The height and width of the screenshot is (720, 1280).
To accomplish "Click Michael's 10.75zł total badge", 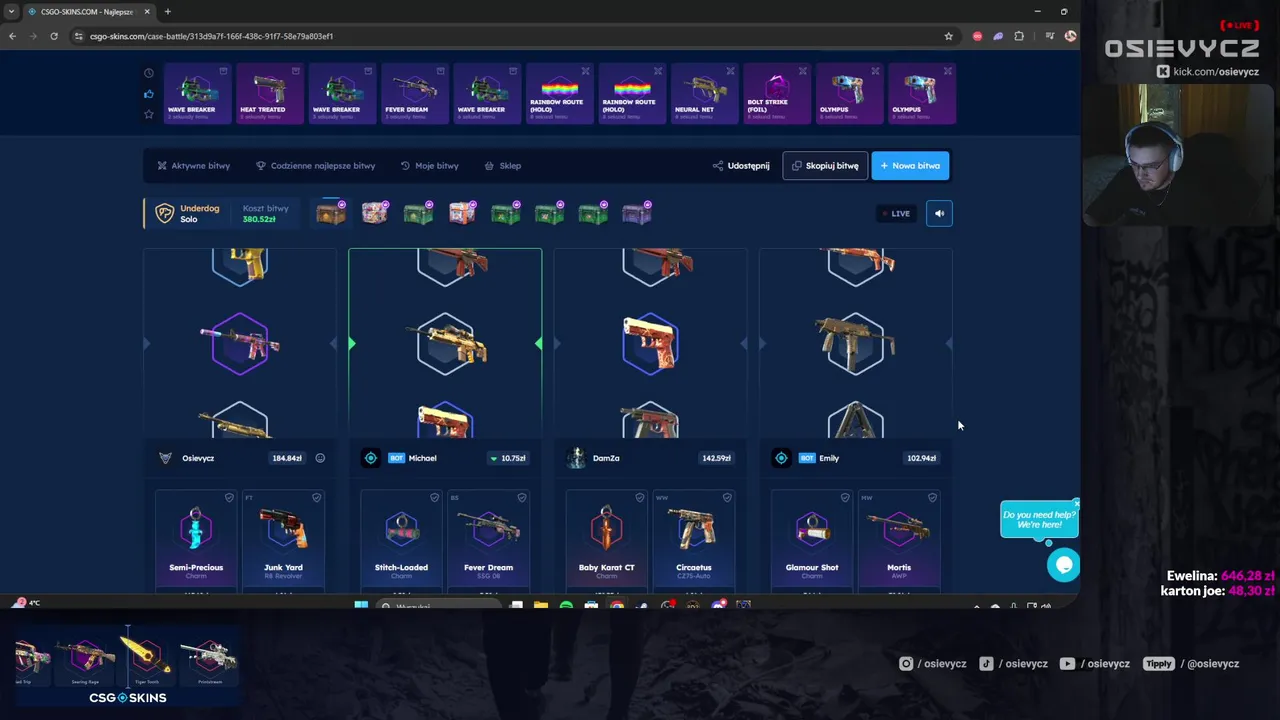I will click(508, 458).
